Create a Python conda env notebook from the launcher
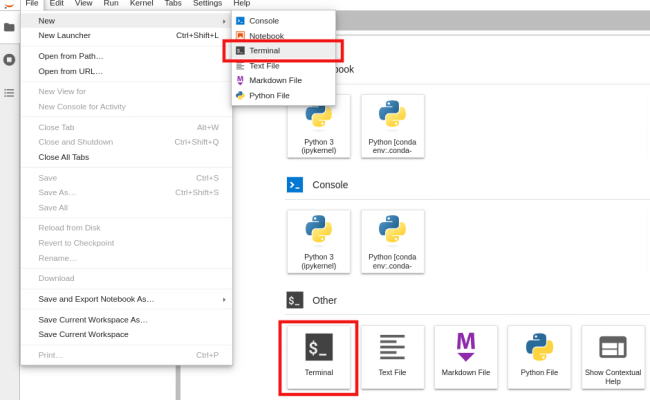650x400 pixels. point(392,126)
